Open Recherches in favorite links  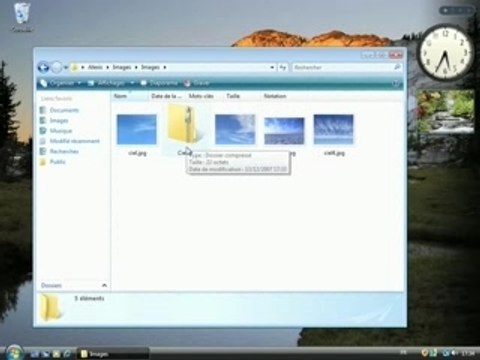click(59, 151)
